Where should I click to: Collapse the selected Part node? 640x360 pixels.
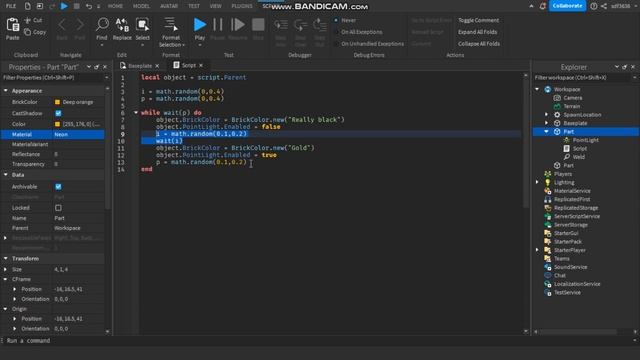pos(546,131)
